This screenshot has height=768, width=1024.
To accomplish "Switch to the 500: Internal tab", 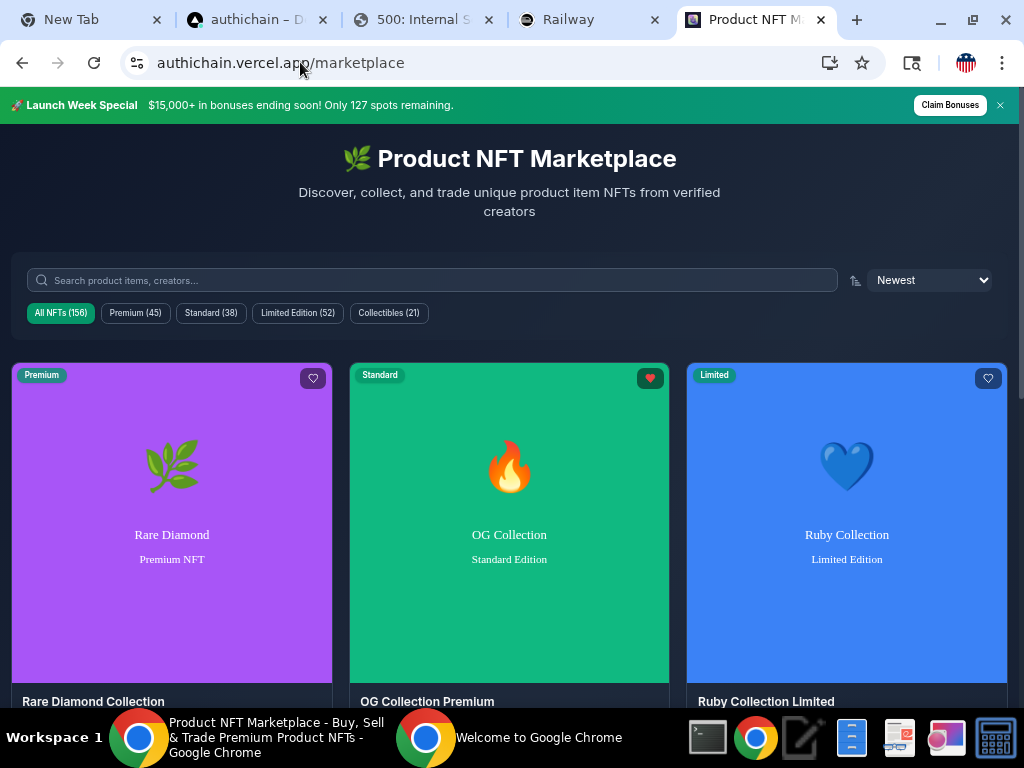I will click(423, 20).
